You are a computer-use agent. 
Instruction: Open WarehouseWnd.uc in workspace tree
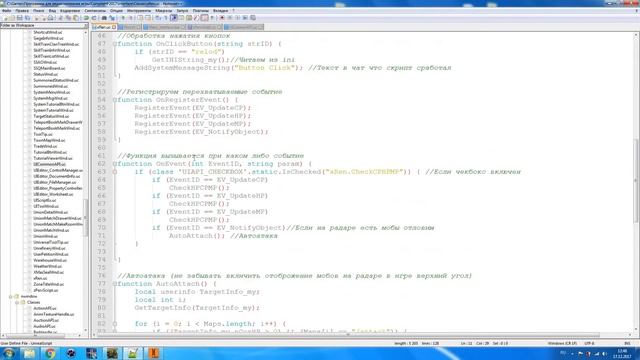point(50,260)
